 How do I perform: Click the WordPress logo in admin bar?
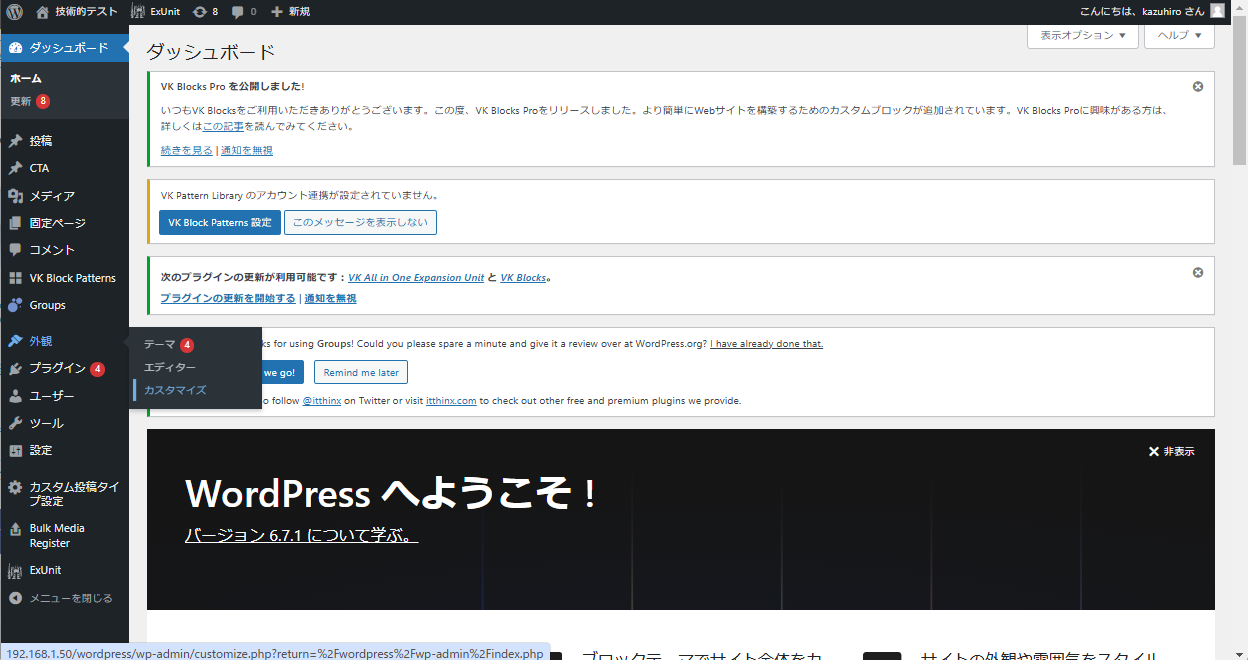click(x=14, y=12)
